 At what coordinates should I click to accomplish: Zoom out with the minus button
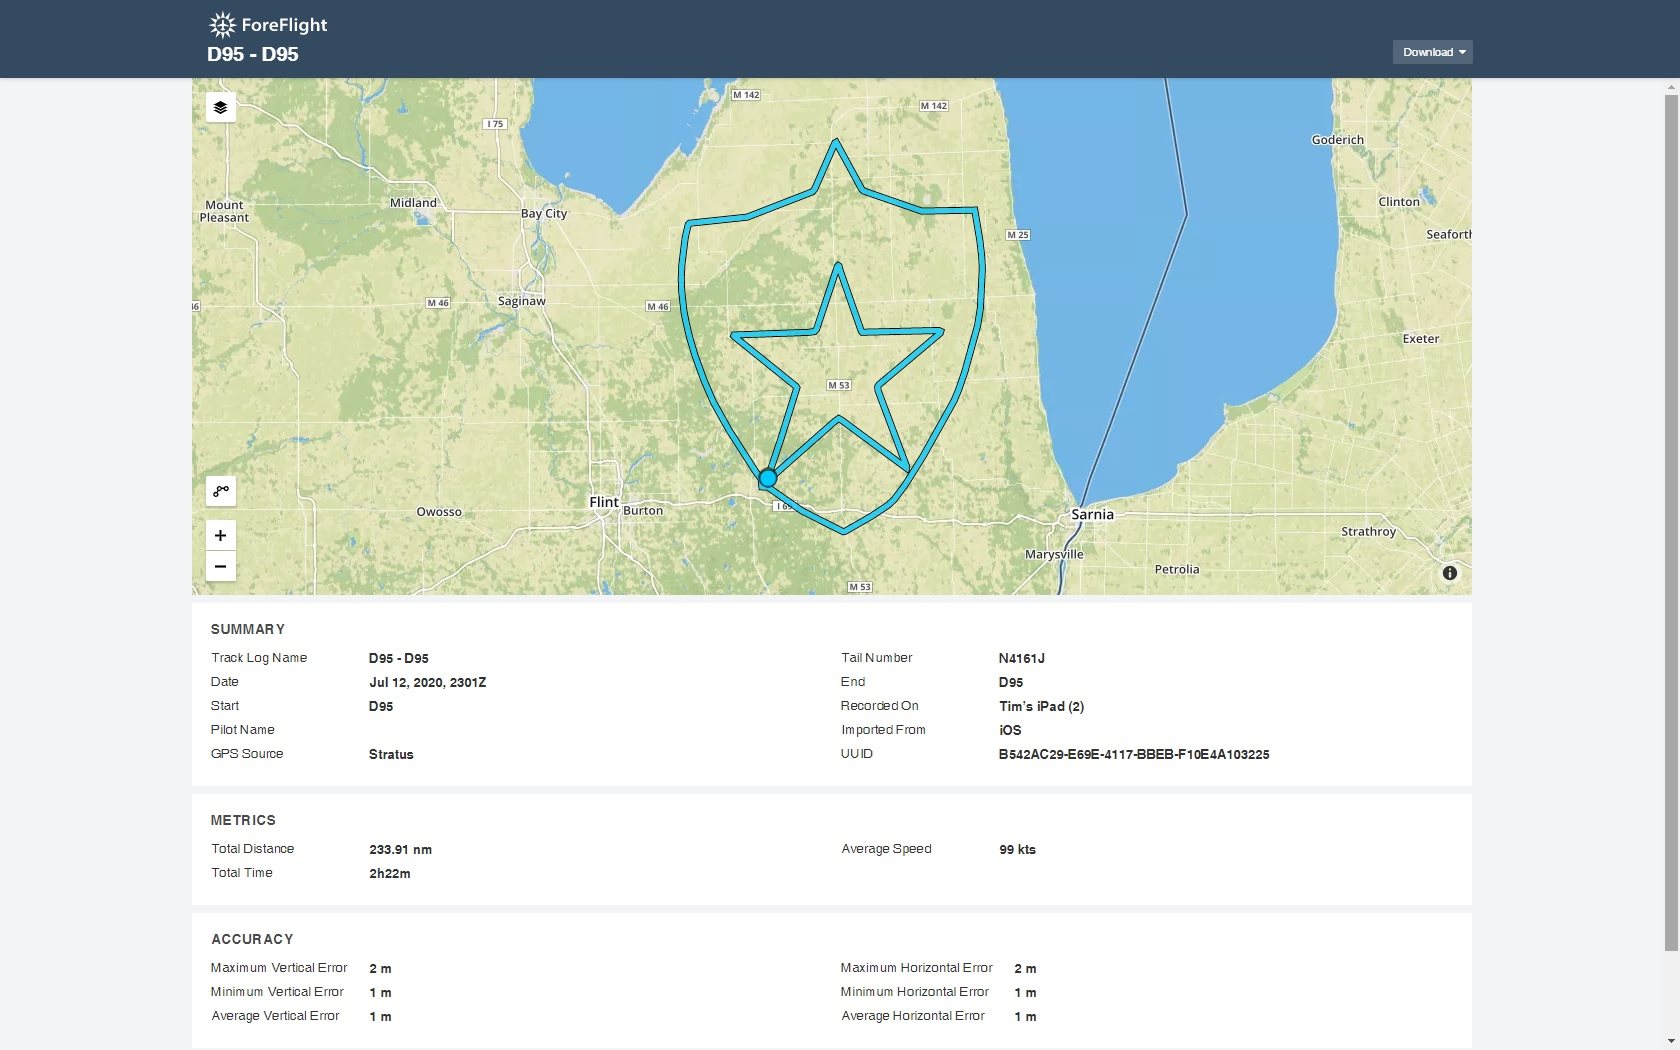(220, 566)
